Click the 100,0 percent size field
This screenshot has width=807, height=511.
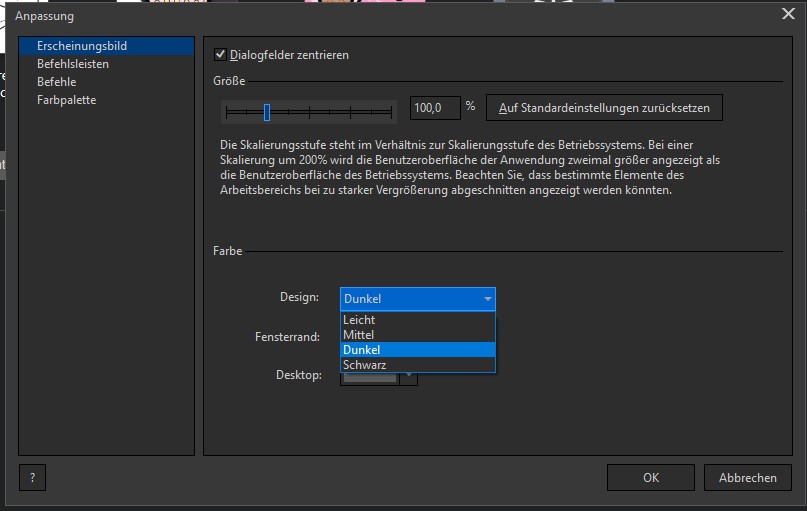pyautogui.click(x=435, y=108)
